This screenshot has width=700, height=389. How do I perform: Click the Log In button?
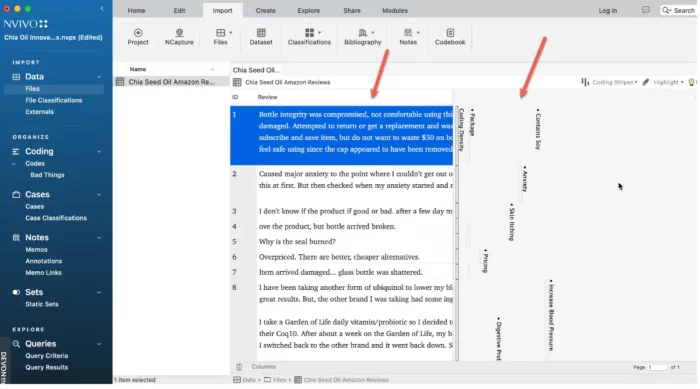pos(608,10)
